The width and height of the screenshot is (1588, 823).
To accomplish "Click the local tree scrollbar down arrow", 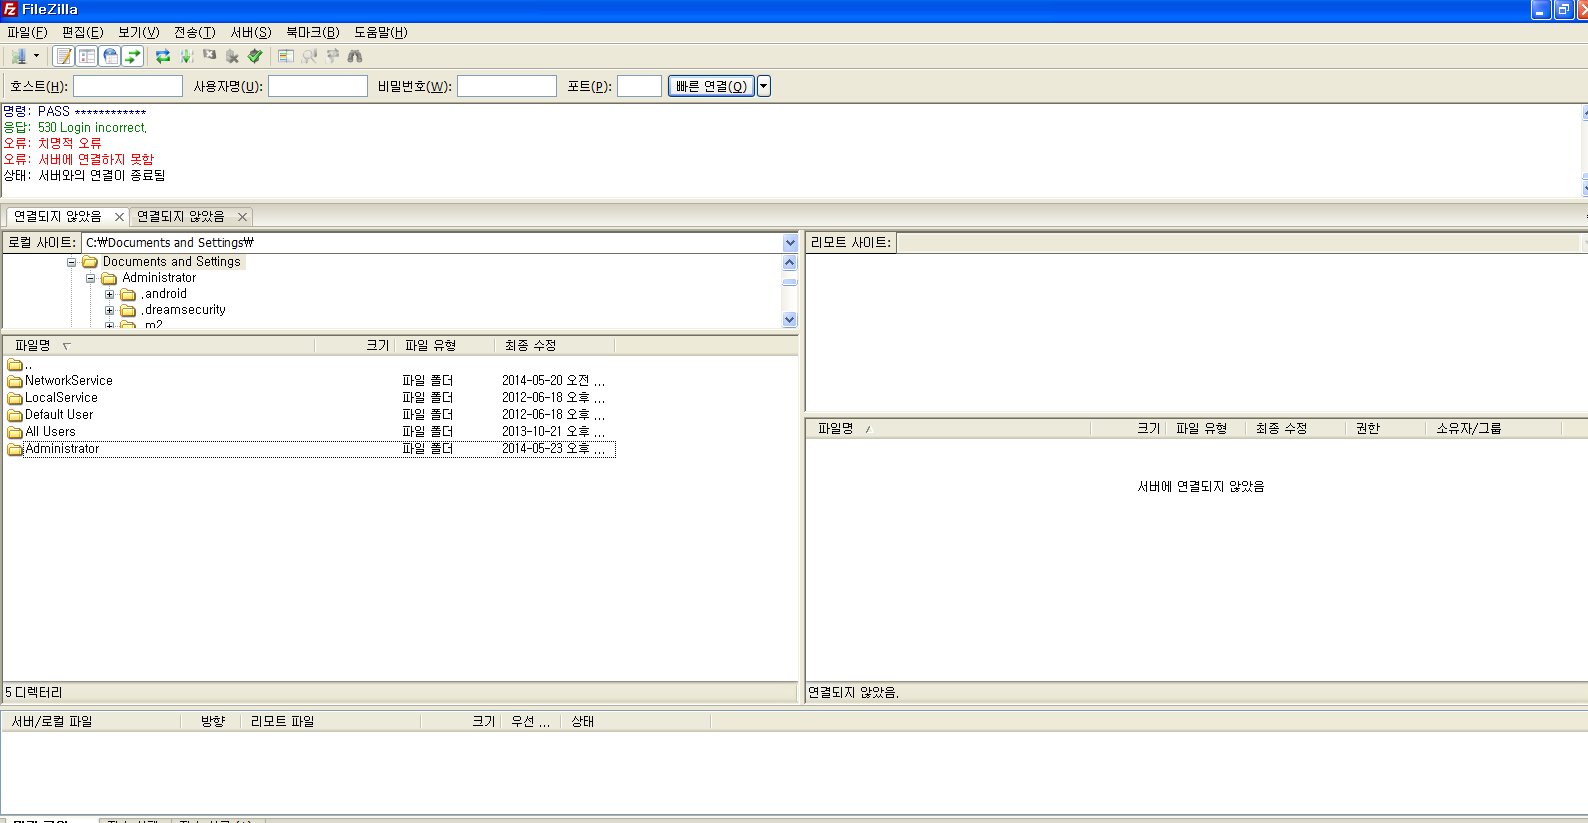I will click(x=790, y=320).
